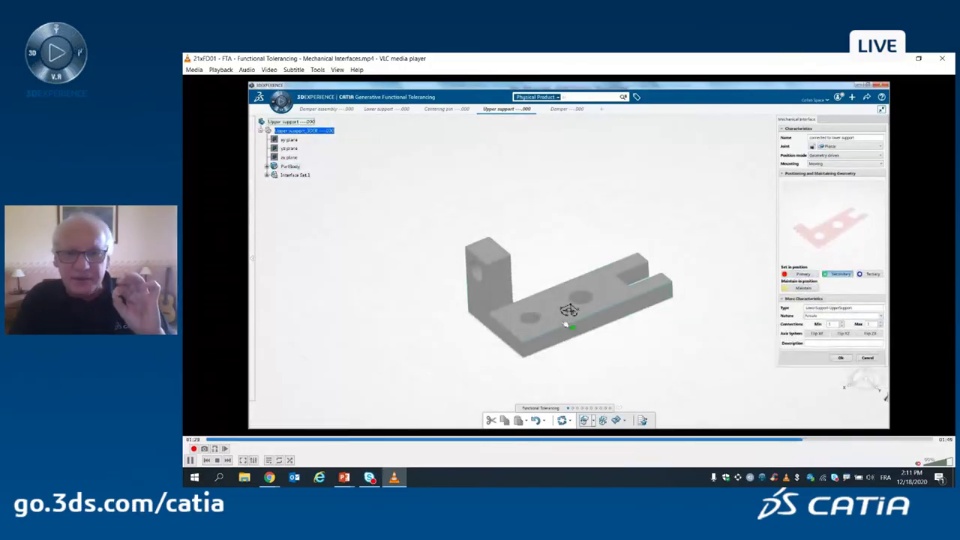The height and width of the screenshot is (540, 960).
Task: Skip to previous media in VLC
Action: pyautogui.click(x=206, y=460)
